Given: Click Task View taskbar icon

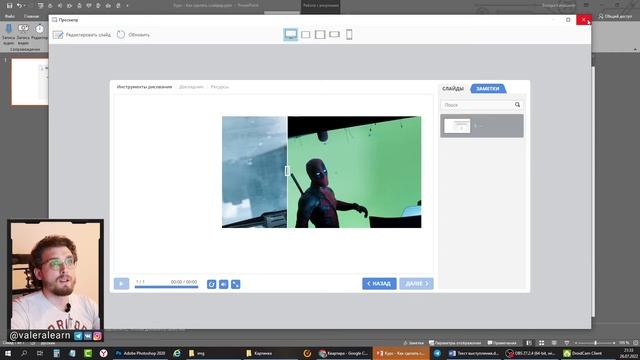Looking at the screenshot, I should click(x=40, y=353).
